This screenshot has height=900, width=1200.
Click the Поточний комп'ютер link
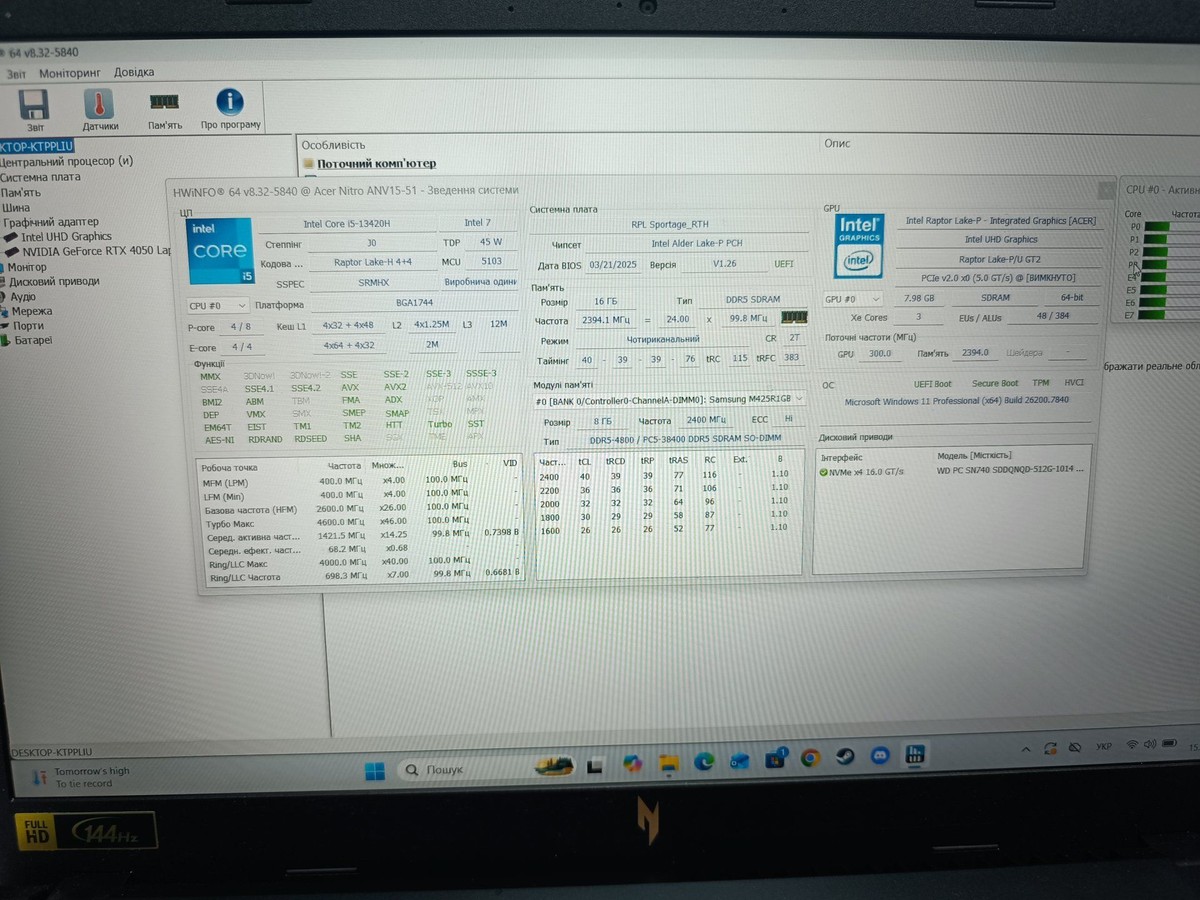pyautogui.click(x=376, y=163)
